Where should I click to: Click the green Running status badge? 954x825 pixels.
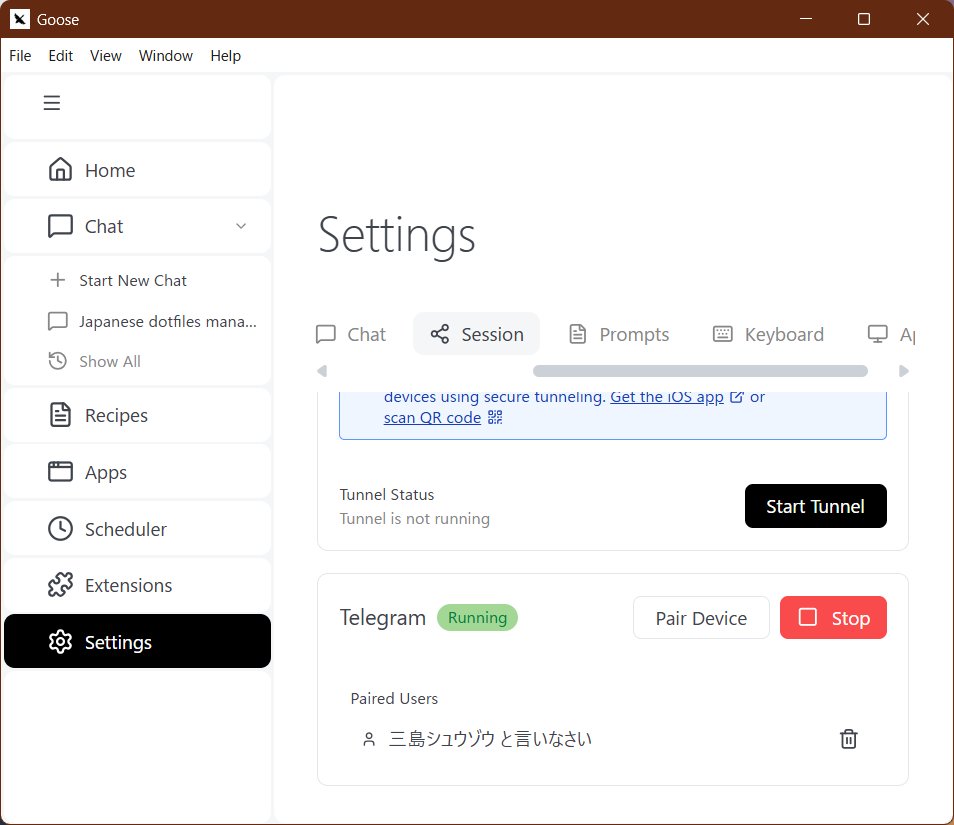(477, 618)
